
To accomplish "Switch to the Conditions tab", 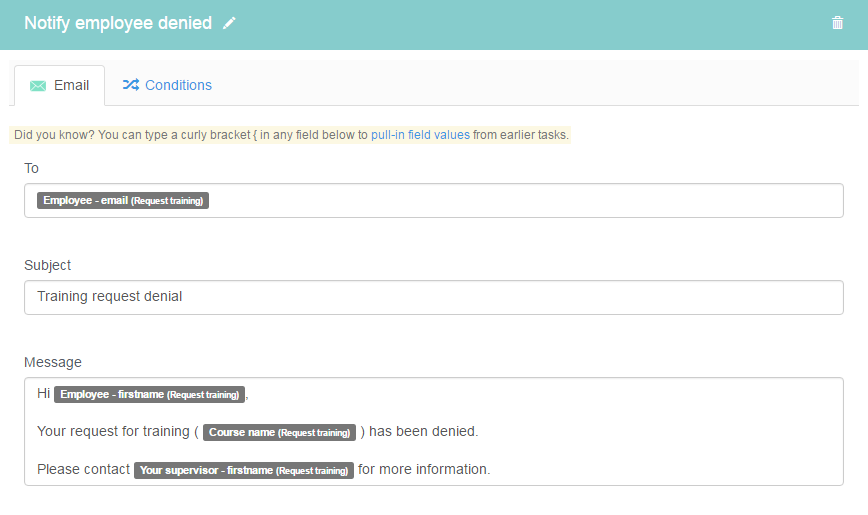I will tap(167, 85).
